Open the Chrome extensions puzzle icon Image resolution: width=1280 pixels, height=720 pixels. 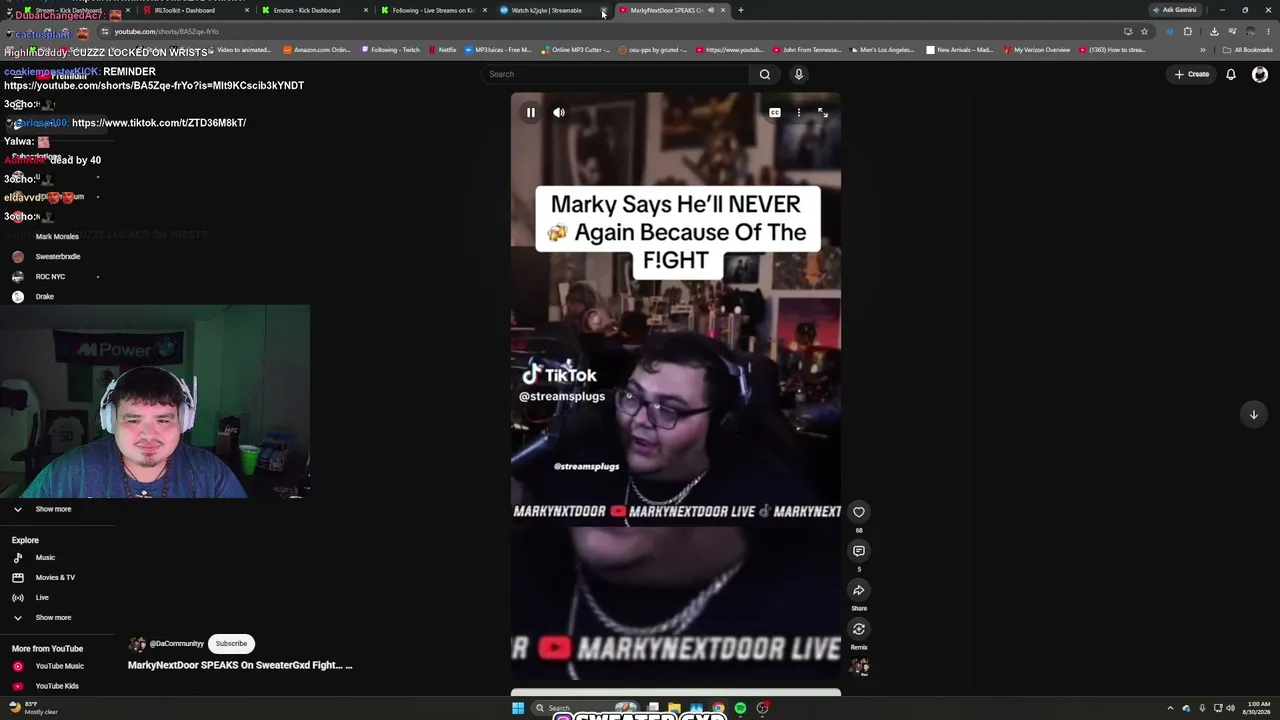[1188, 31]
